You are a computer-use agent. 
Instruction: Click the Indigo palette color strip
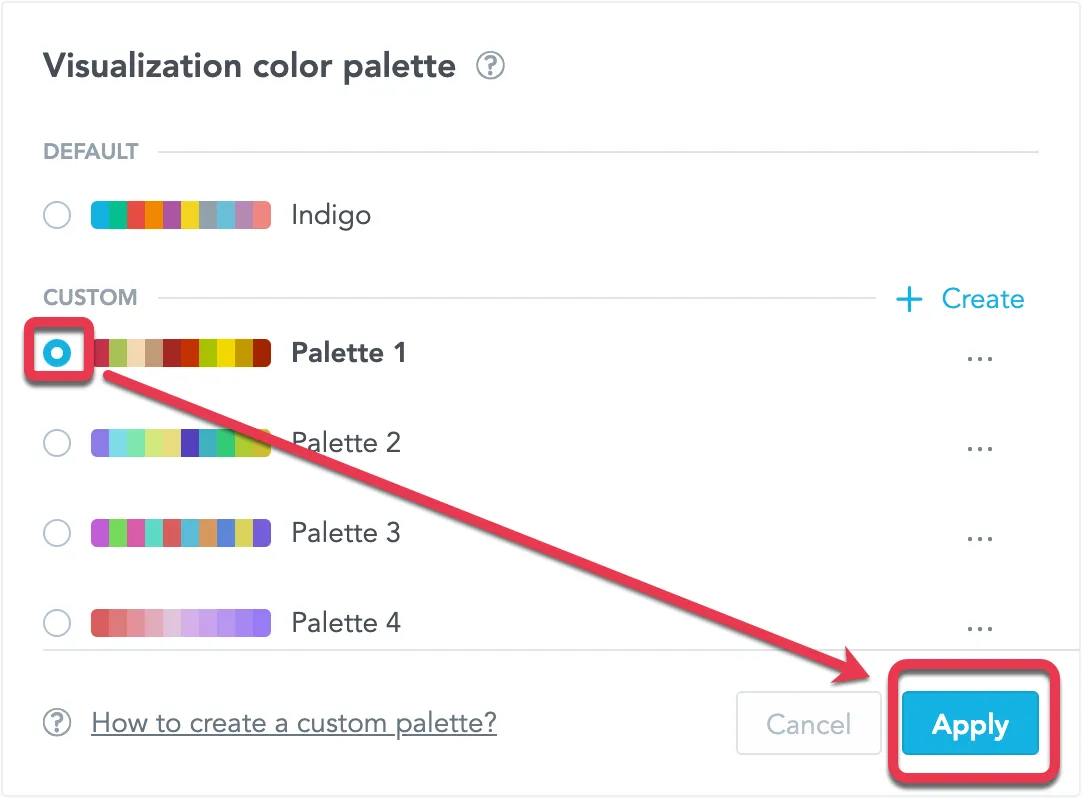[x=180, y=215]
